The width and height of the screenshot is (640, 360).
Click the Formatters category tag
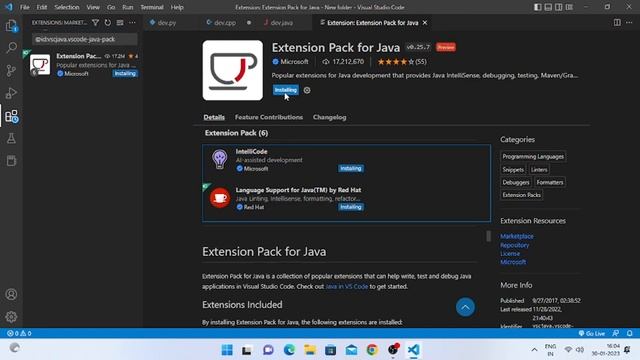click(550, 182)
